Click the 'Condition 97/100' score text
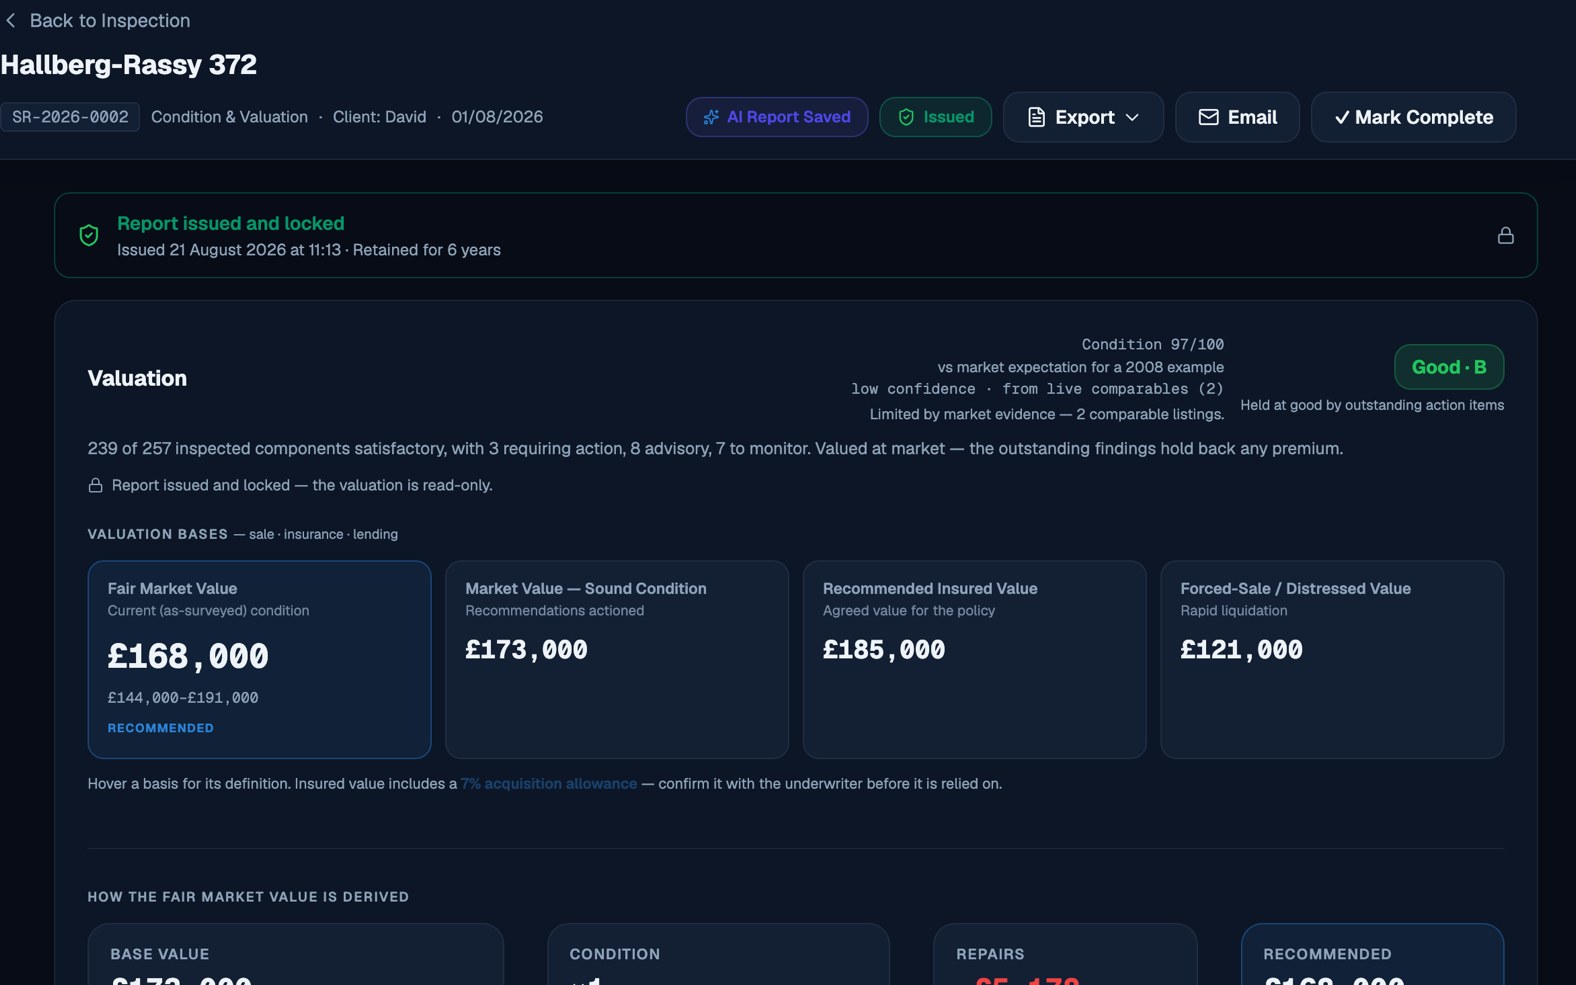The height and width of the screenshot is (985, 1576). 1152,344
